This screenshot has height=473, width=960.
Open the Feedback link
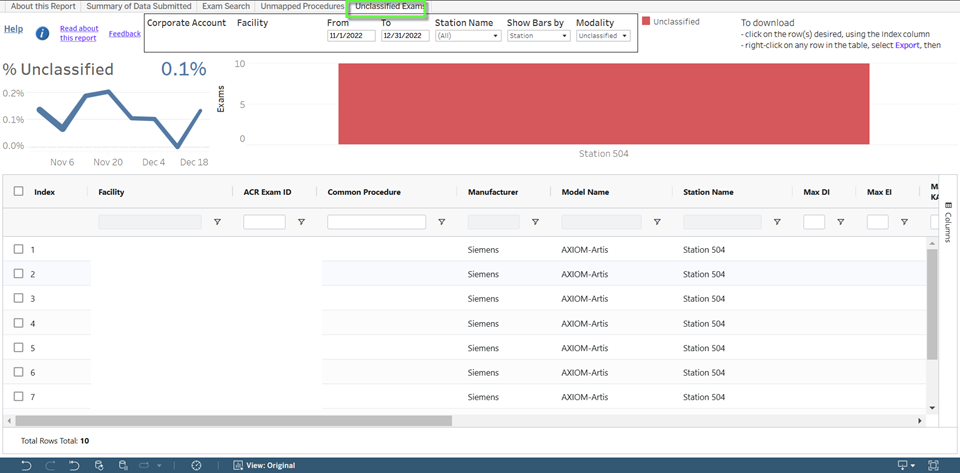coord(125,34)
